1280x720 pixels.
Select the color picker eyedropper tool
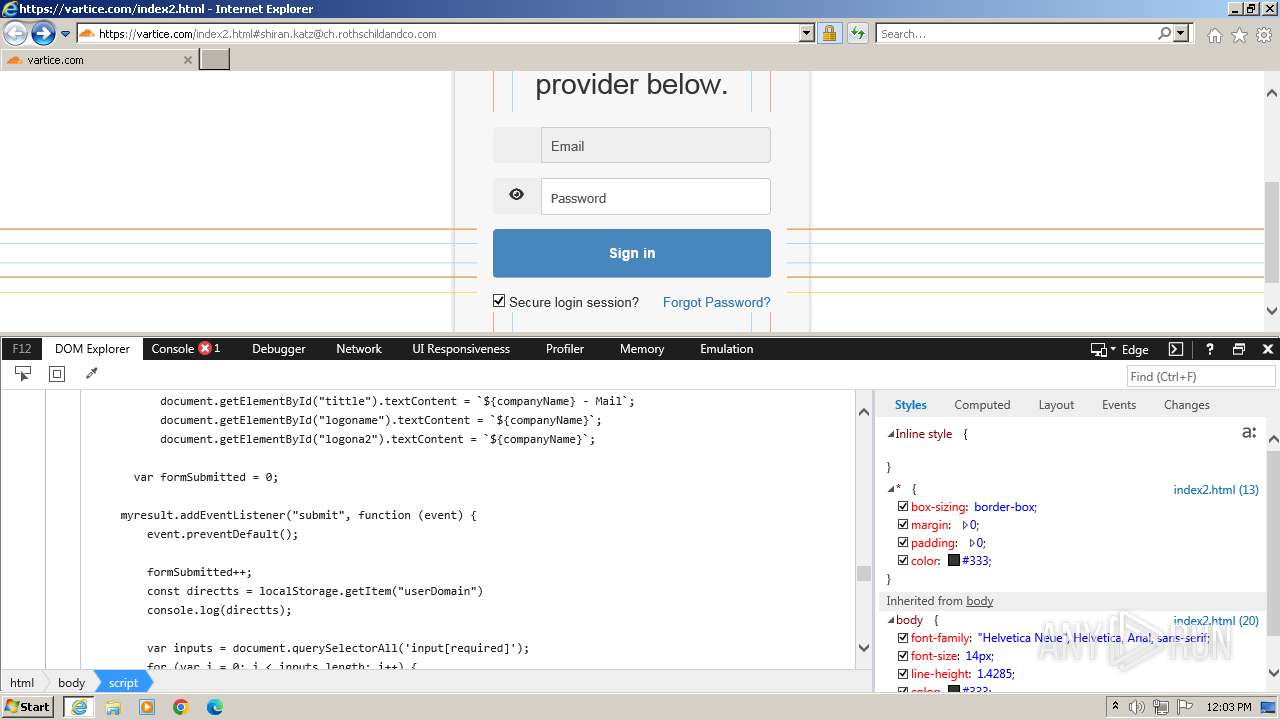(91, 374)
